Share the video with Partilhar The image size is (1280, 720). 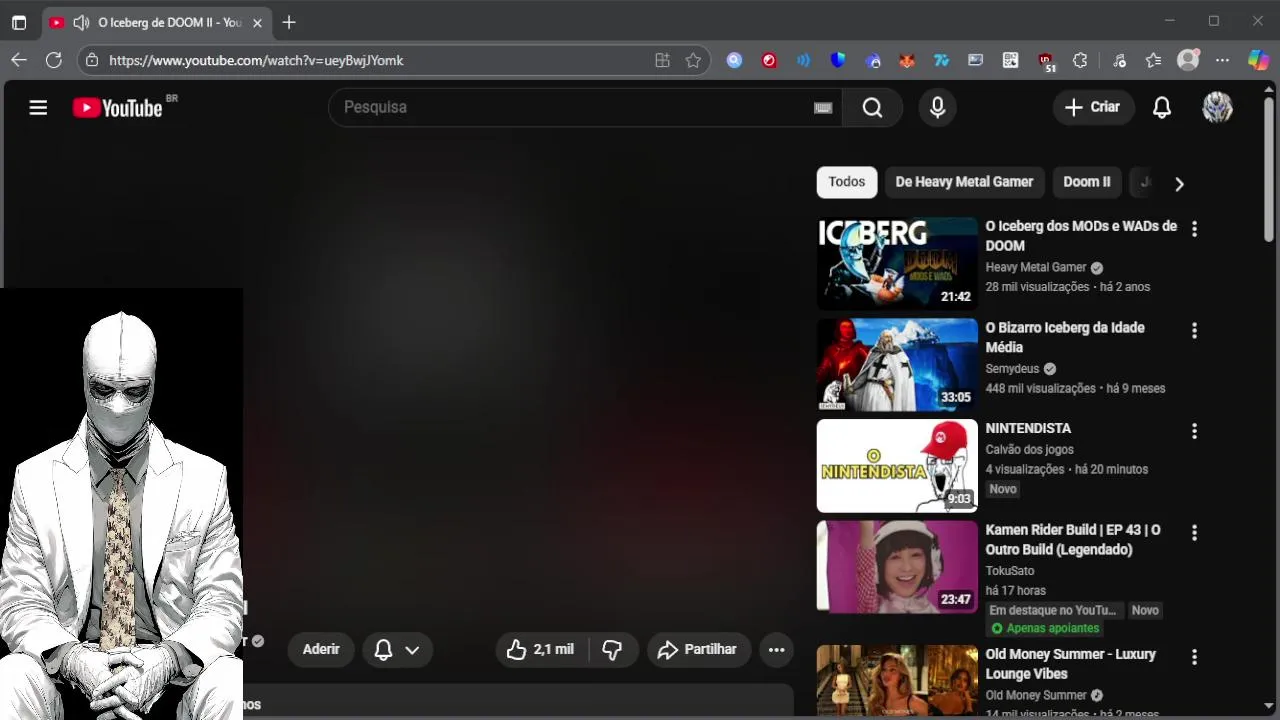tap(698, 649)
